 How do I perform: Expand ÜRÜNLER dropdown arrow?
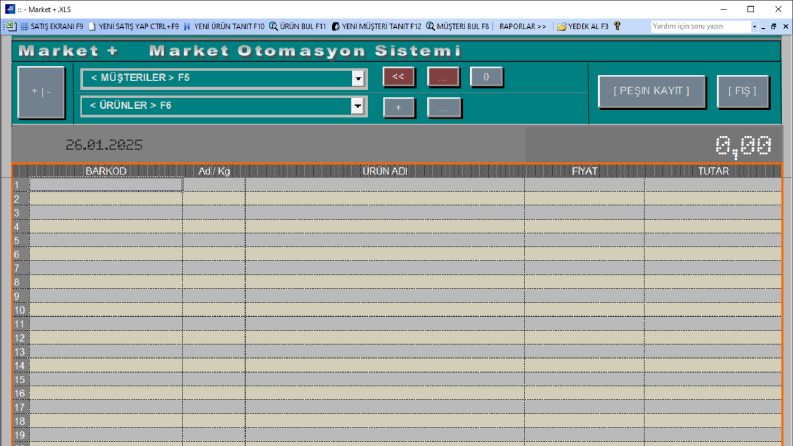pyautogui.click(x=358, y=106)
